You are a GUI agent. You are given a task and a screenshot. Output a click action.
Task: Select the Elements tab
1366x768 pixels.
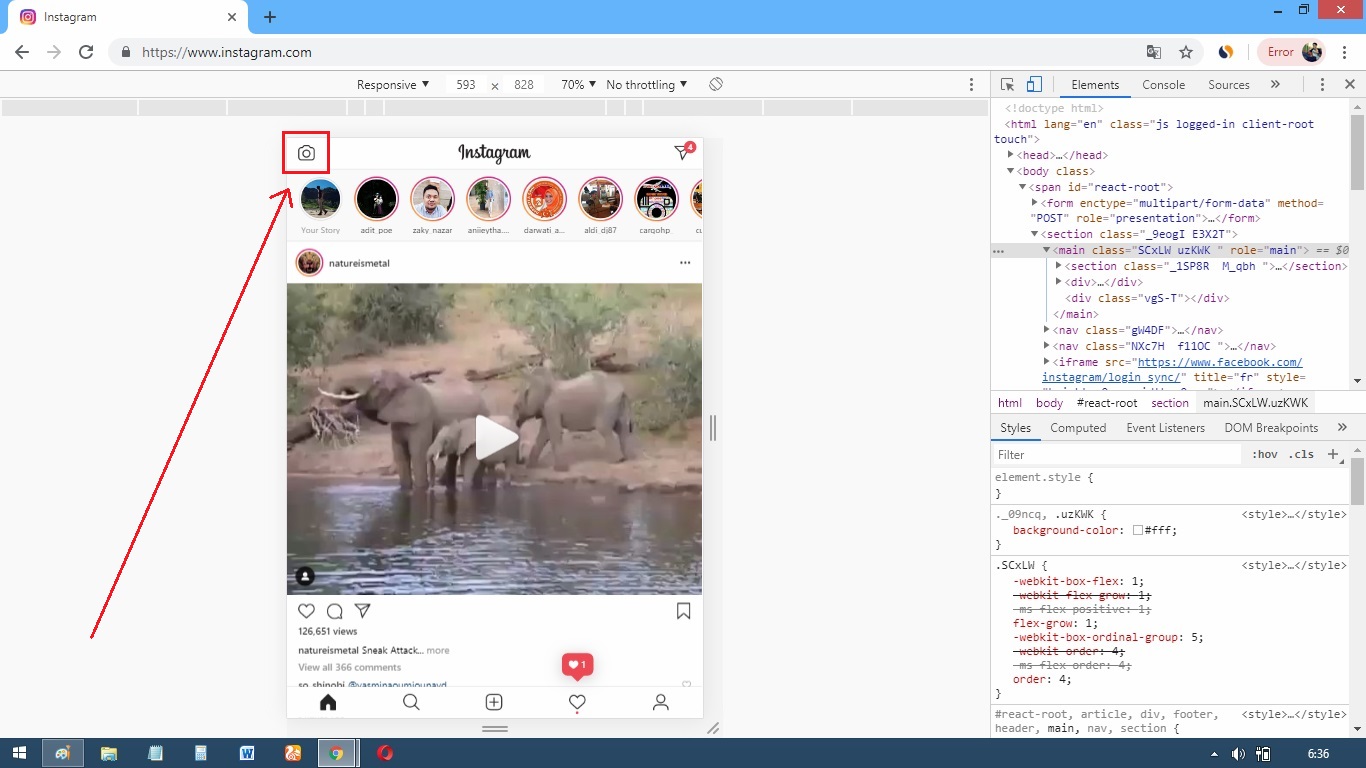pos(1095,85)
